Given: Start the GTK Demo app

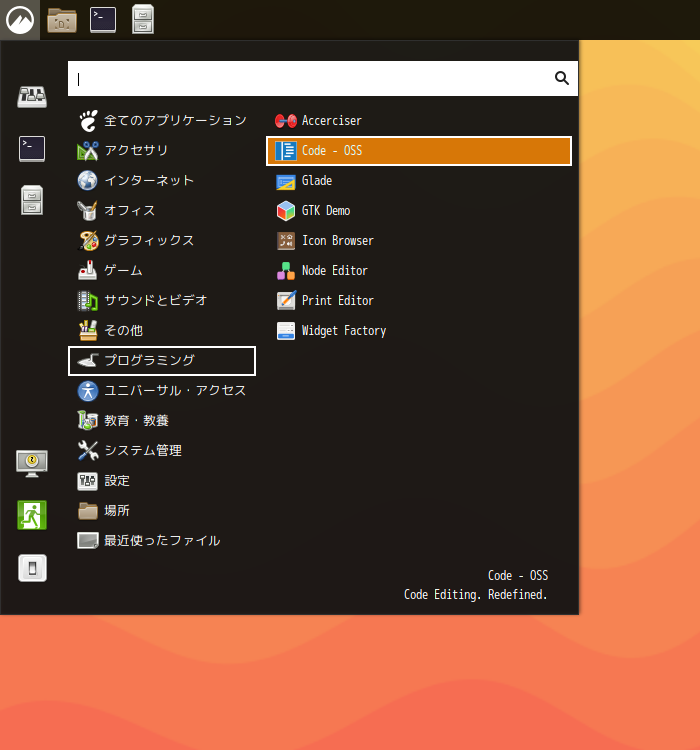Looking at the screenshot, I should click(x=419, y=211).
